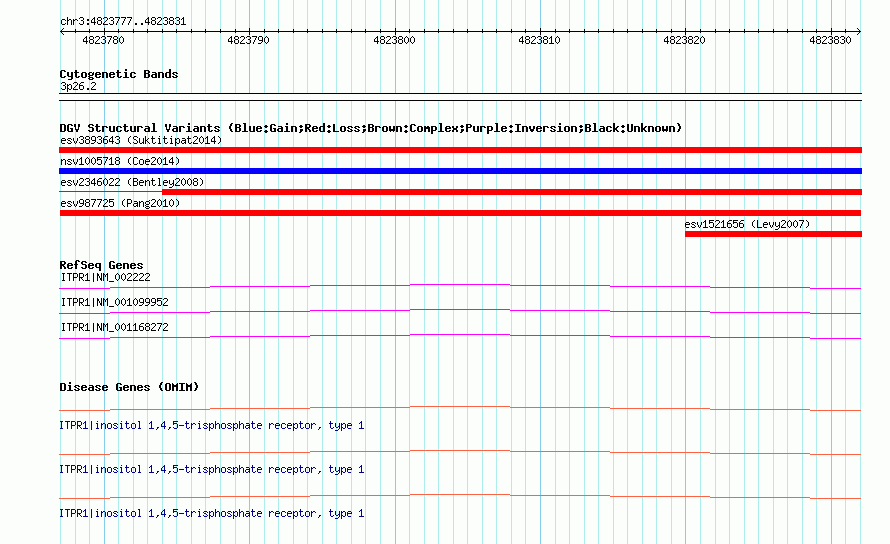Click the Disease Genes (OMIM) track title
Screen dimensions: 890x544
(x=129, y=387)
